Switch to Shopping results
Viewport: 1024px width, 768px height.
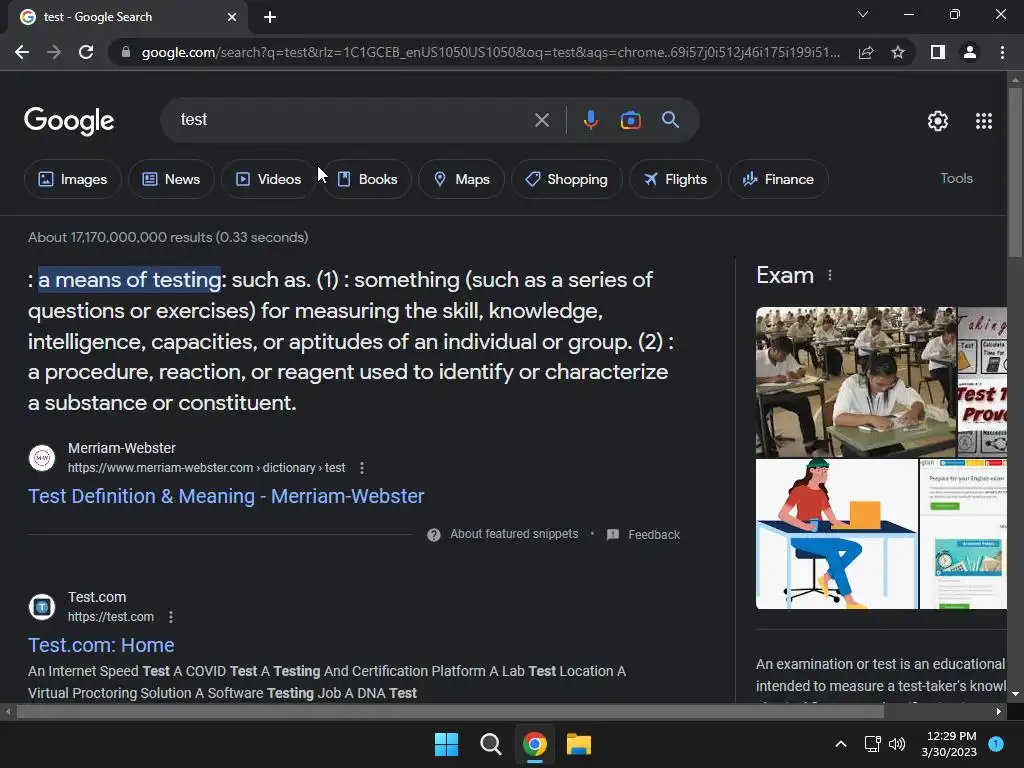566,179
